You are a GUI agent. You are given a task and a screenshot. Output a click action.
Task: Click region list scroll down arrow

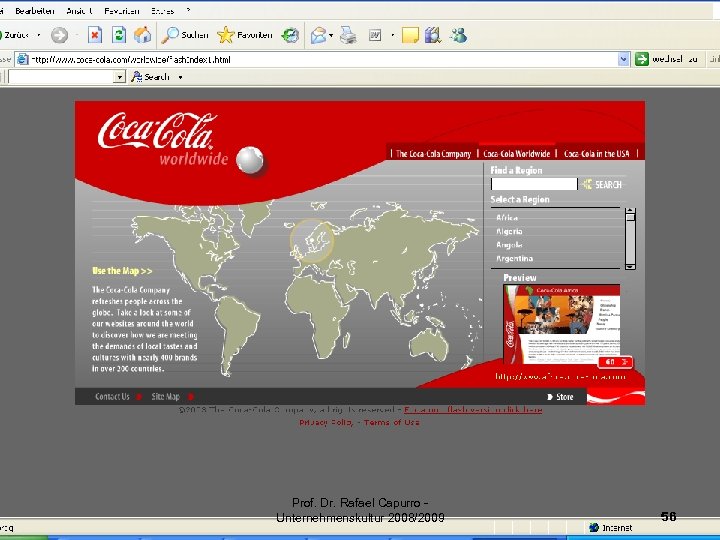[630, 266]
